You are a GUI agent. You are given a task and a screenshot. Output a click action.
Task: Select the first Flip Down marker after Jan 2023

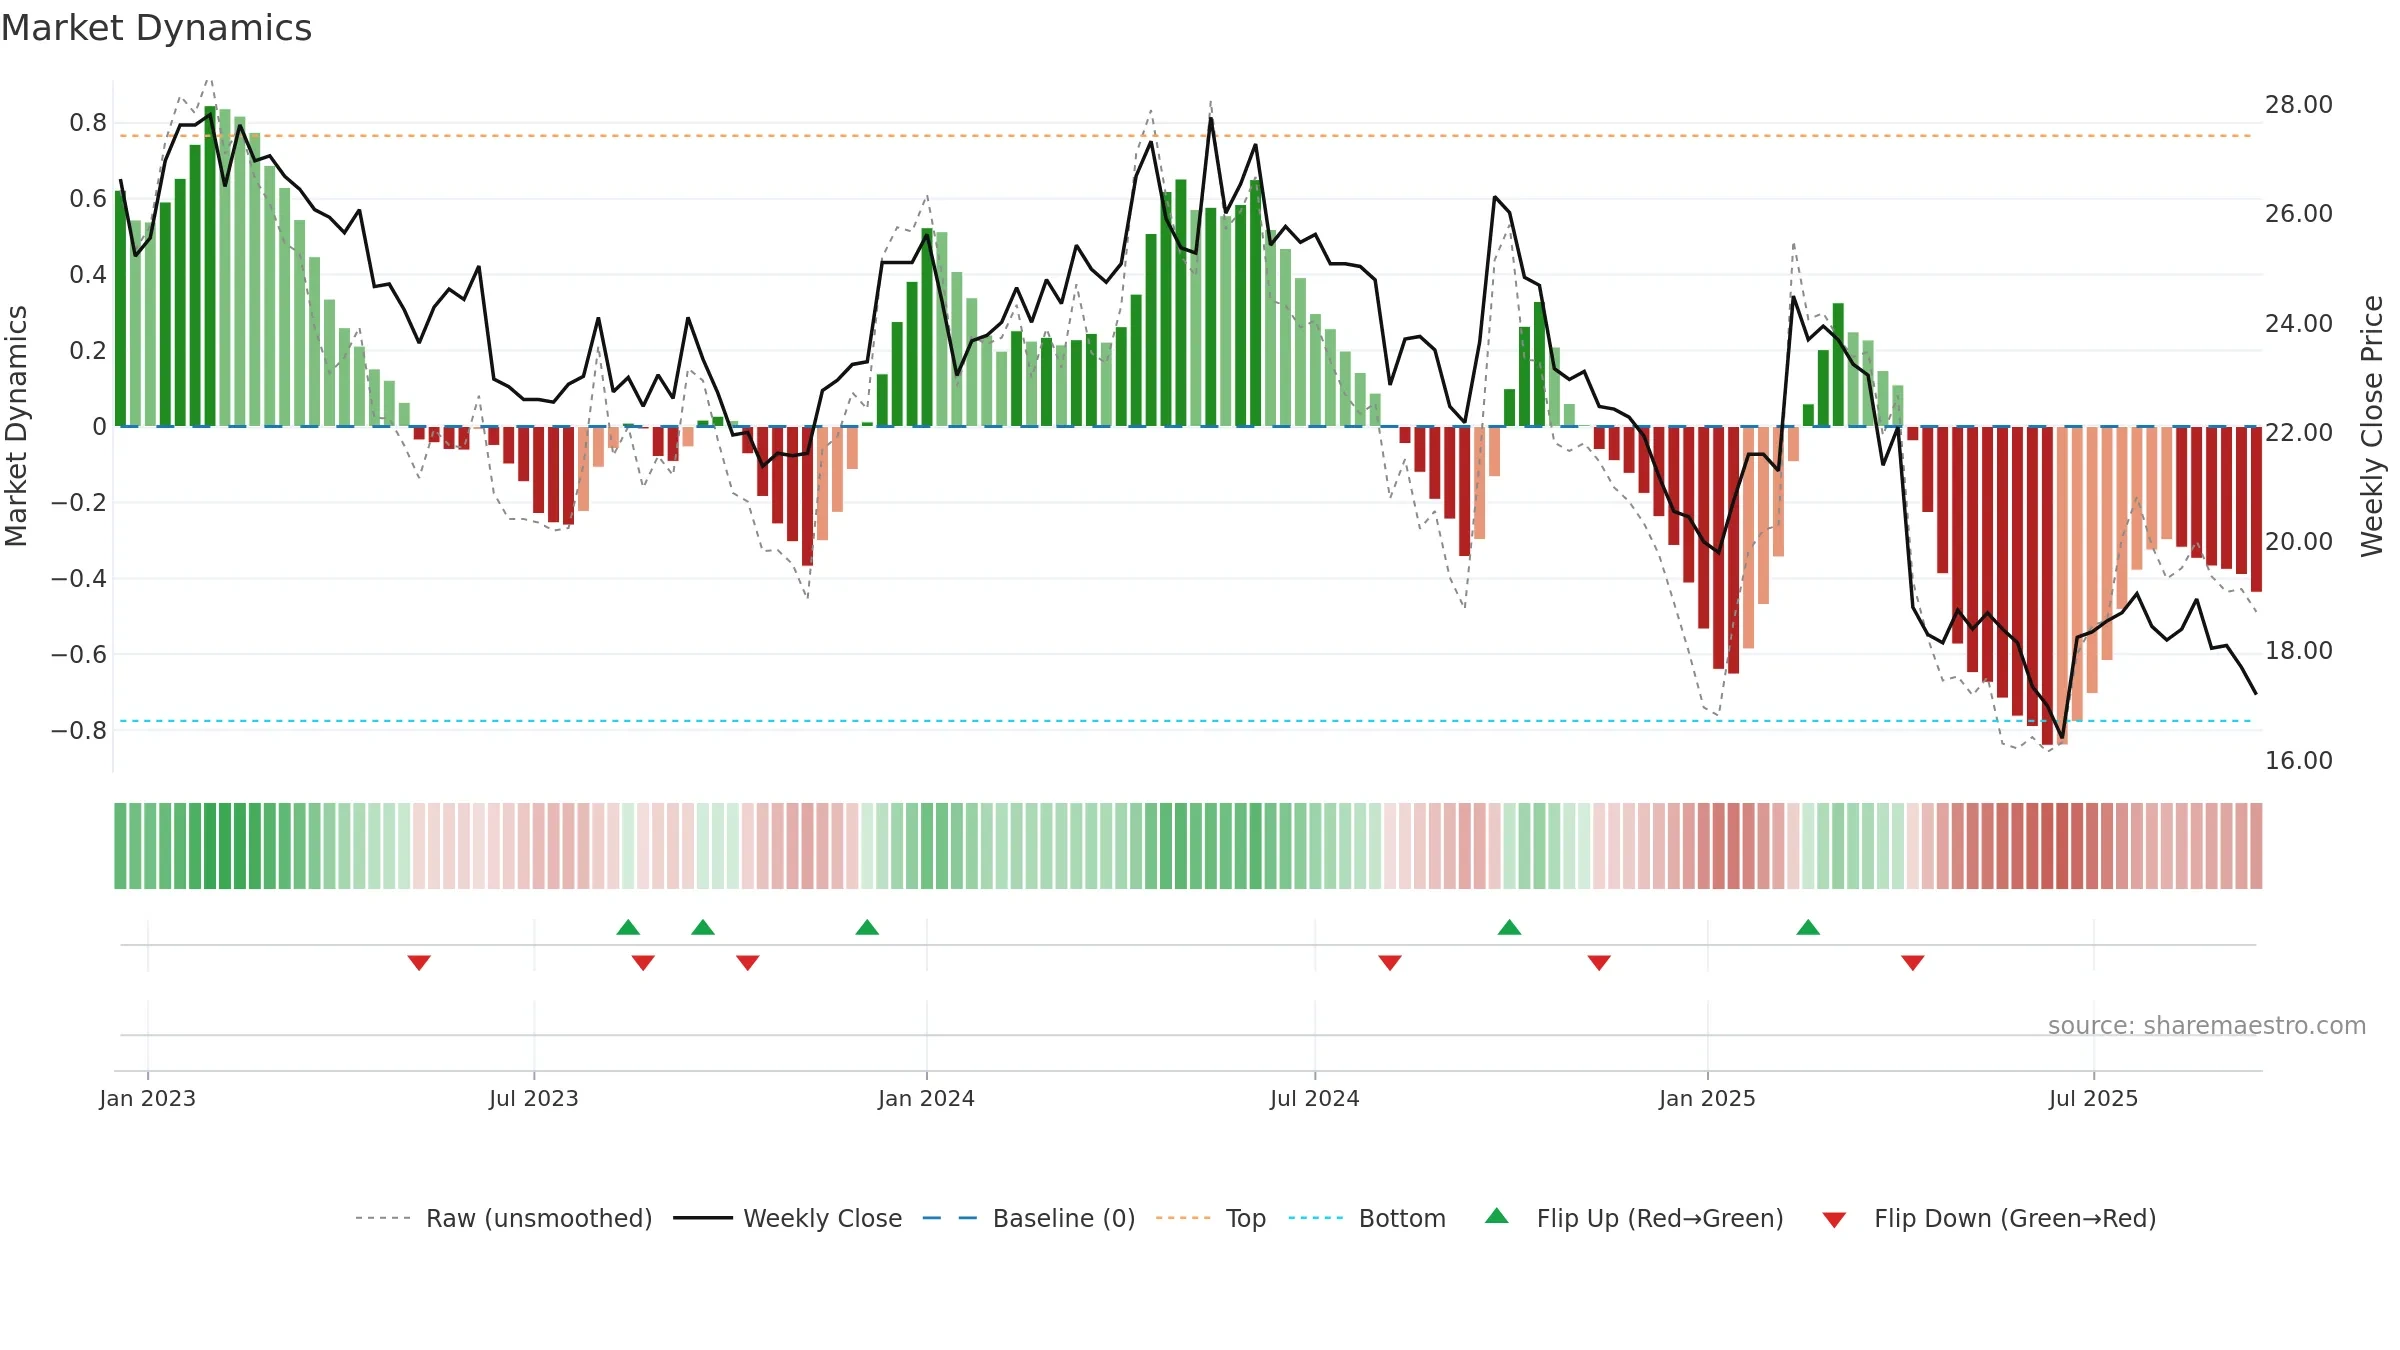point(419,963)
